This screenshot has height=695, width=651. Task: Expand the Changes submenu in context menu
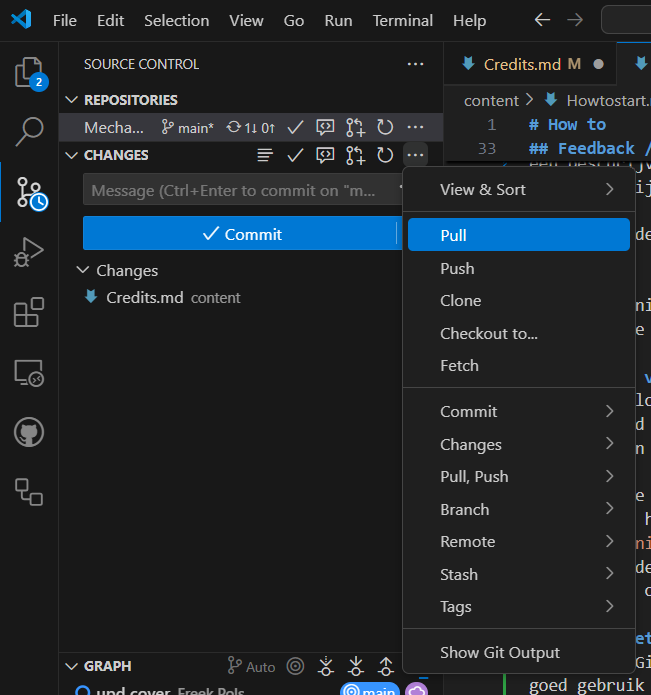[x=519, y=444]
